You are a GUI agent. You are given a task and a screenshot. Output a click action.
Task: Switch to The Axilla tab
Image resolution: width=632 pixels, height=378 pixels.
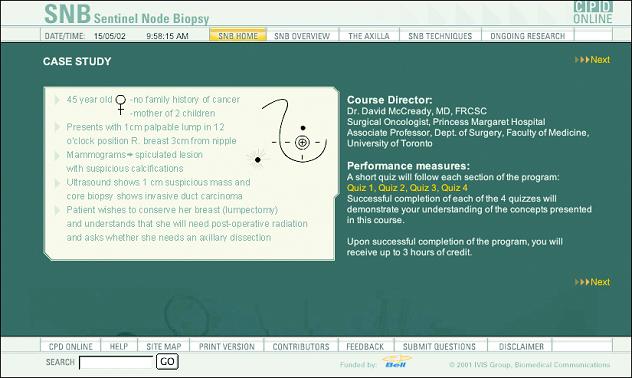[x=369, y=36]
